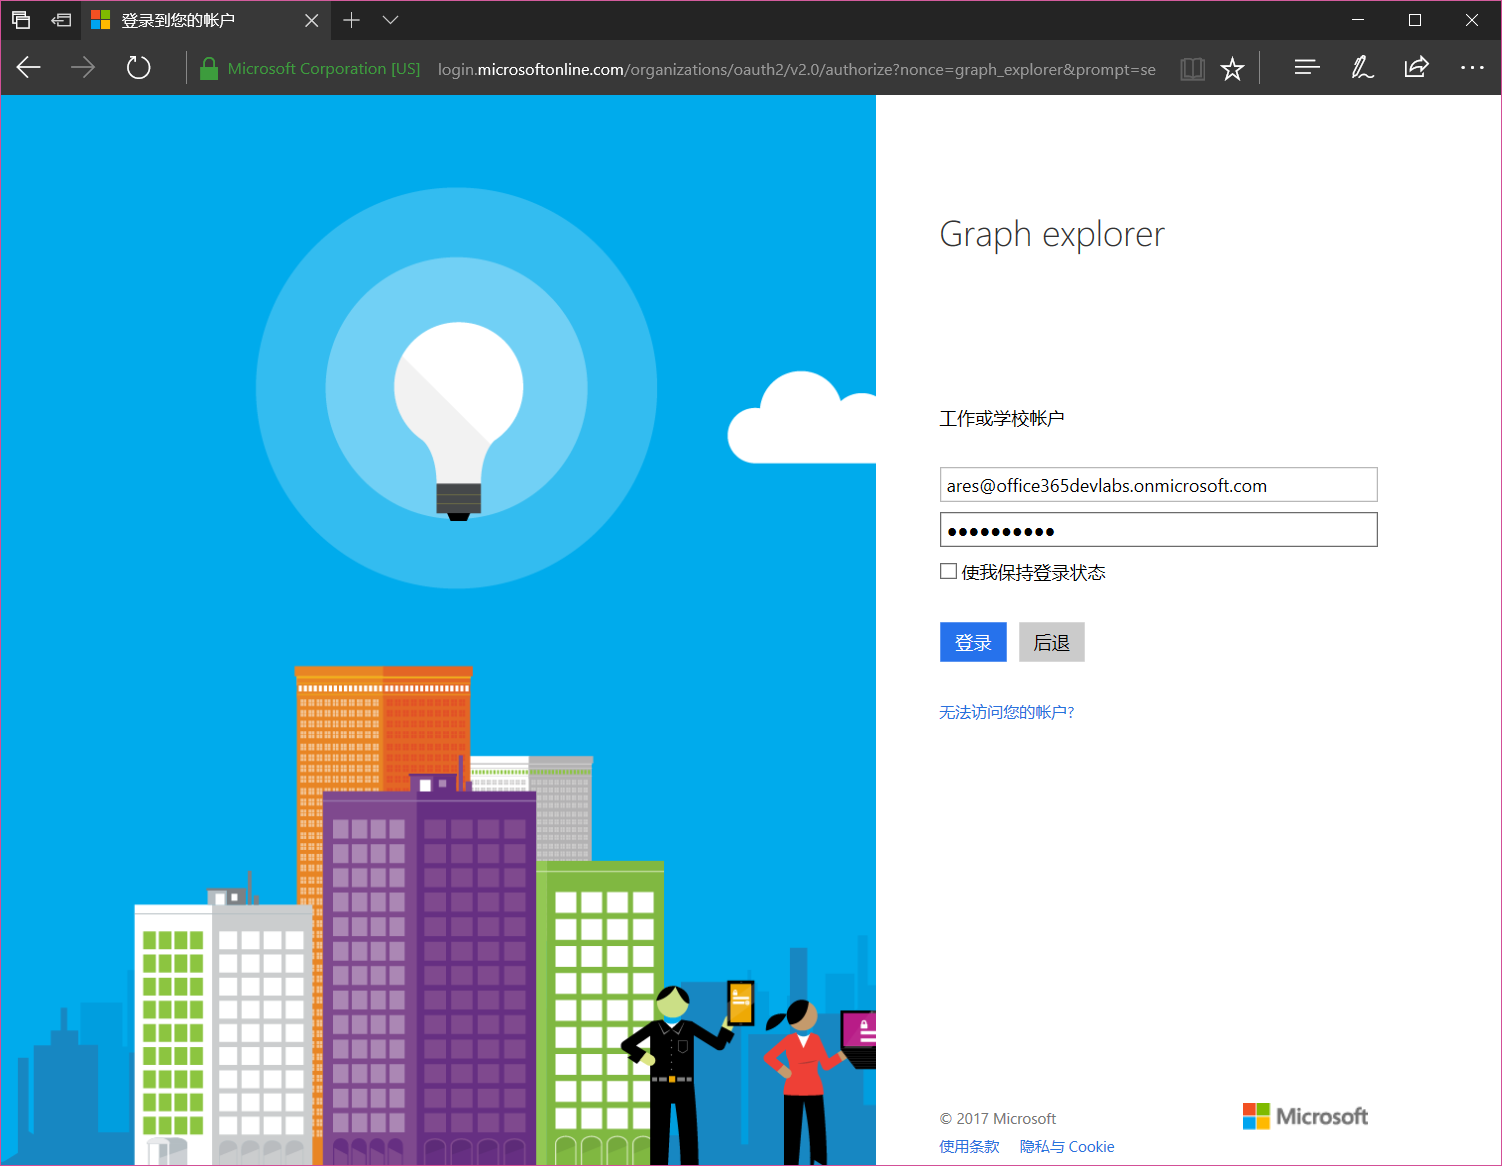
Task: Open Edge settings and more menu
Action: (1472, 68)
